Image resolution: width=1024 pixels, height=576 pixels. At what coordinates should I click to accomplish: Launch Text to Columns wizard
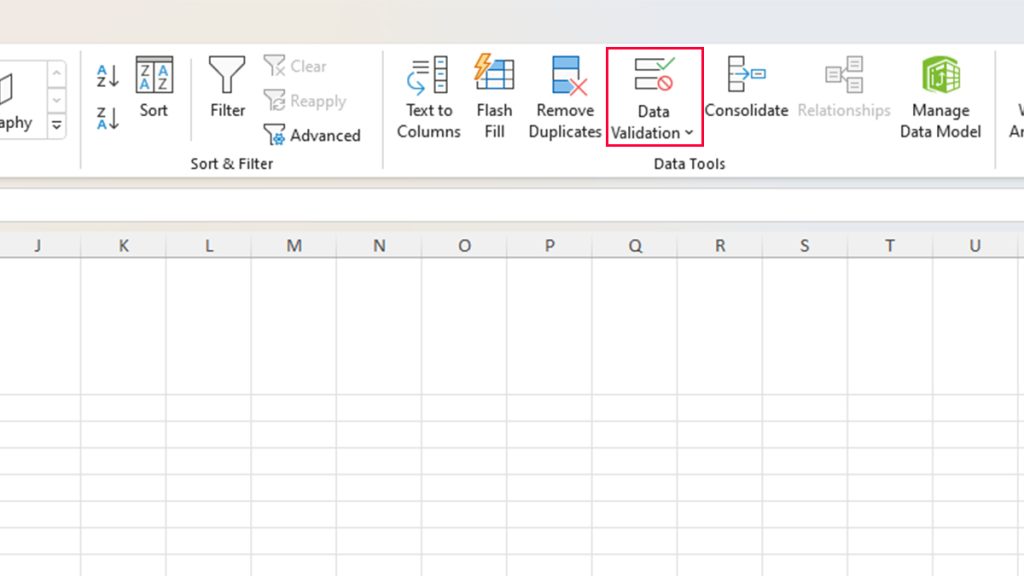click(x=428, y=98)
